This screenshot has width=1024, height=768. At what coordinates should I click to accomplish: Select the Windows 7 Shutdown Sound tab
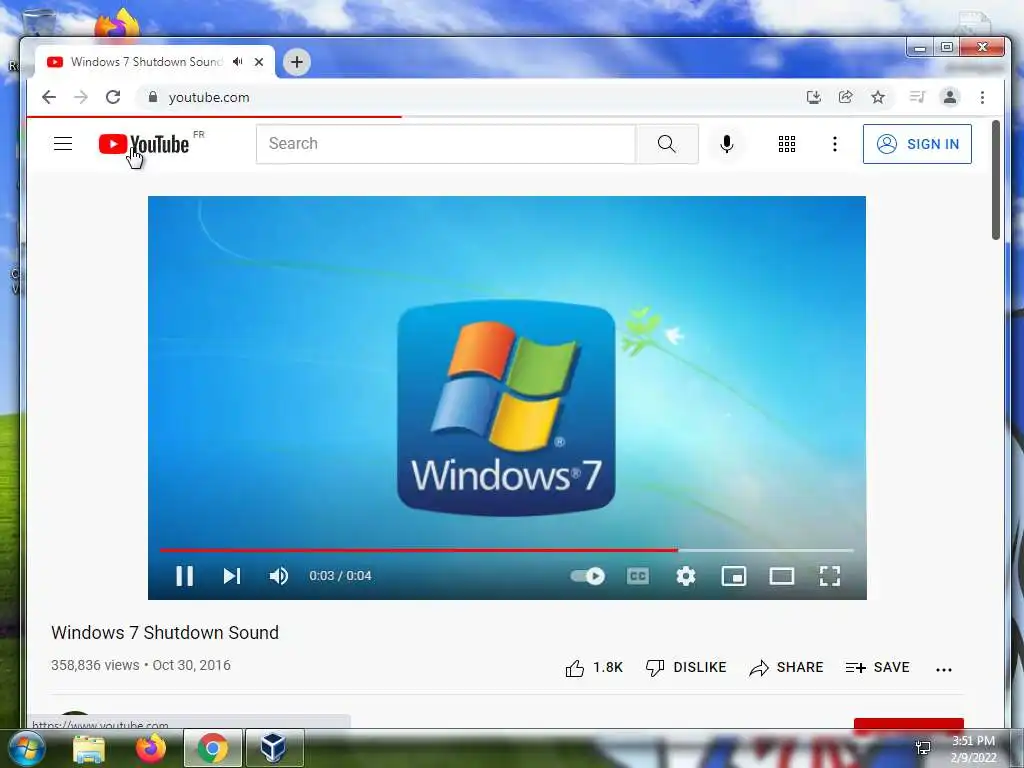coord(147,62)
